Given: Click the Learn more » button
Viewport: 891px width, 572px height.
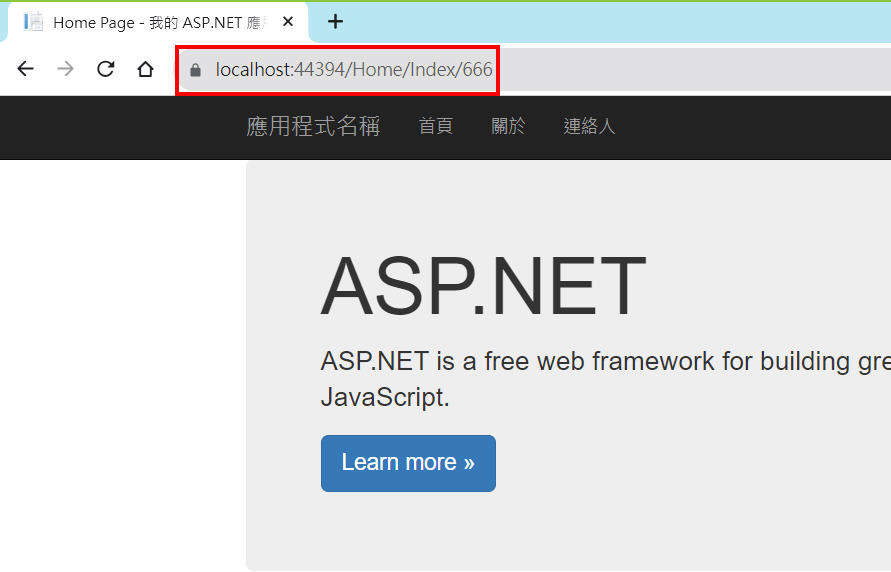Looking at the screenshot, I should (x=408, y=463).
